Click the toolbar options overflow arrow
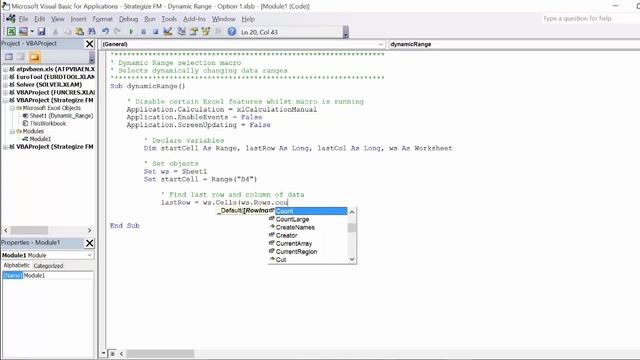Screen dimensions: 640x360 pyautogui.click(x=346, y=32)
